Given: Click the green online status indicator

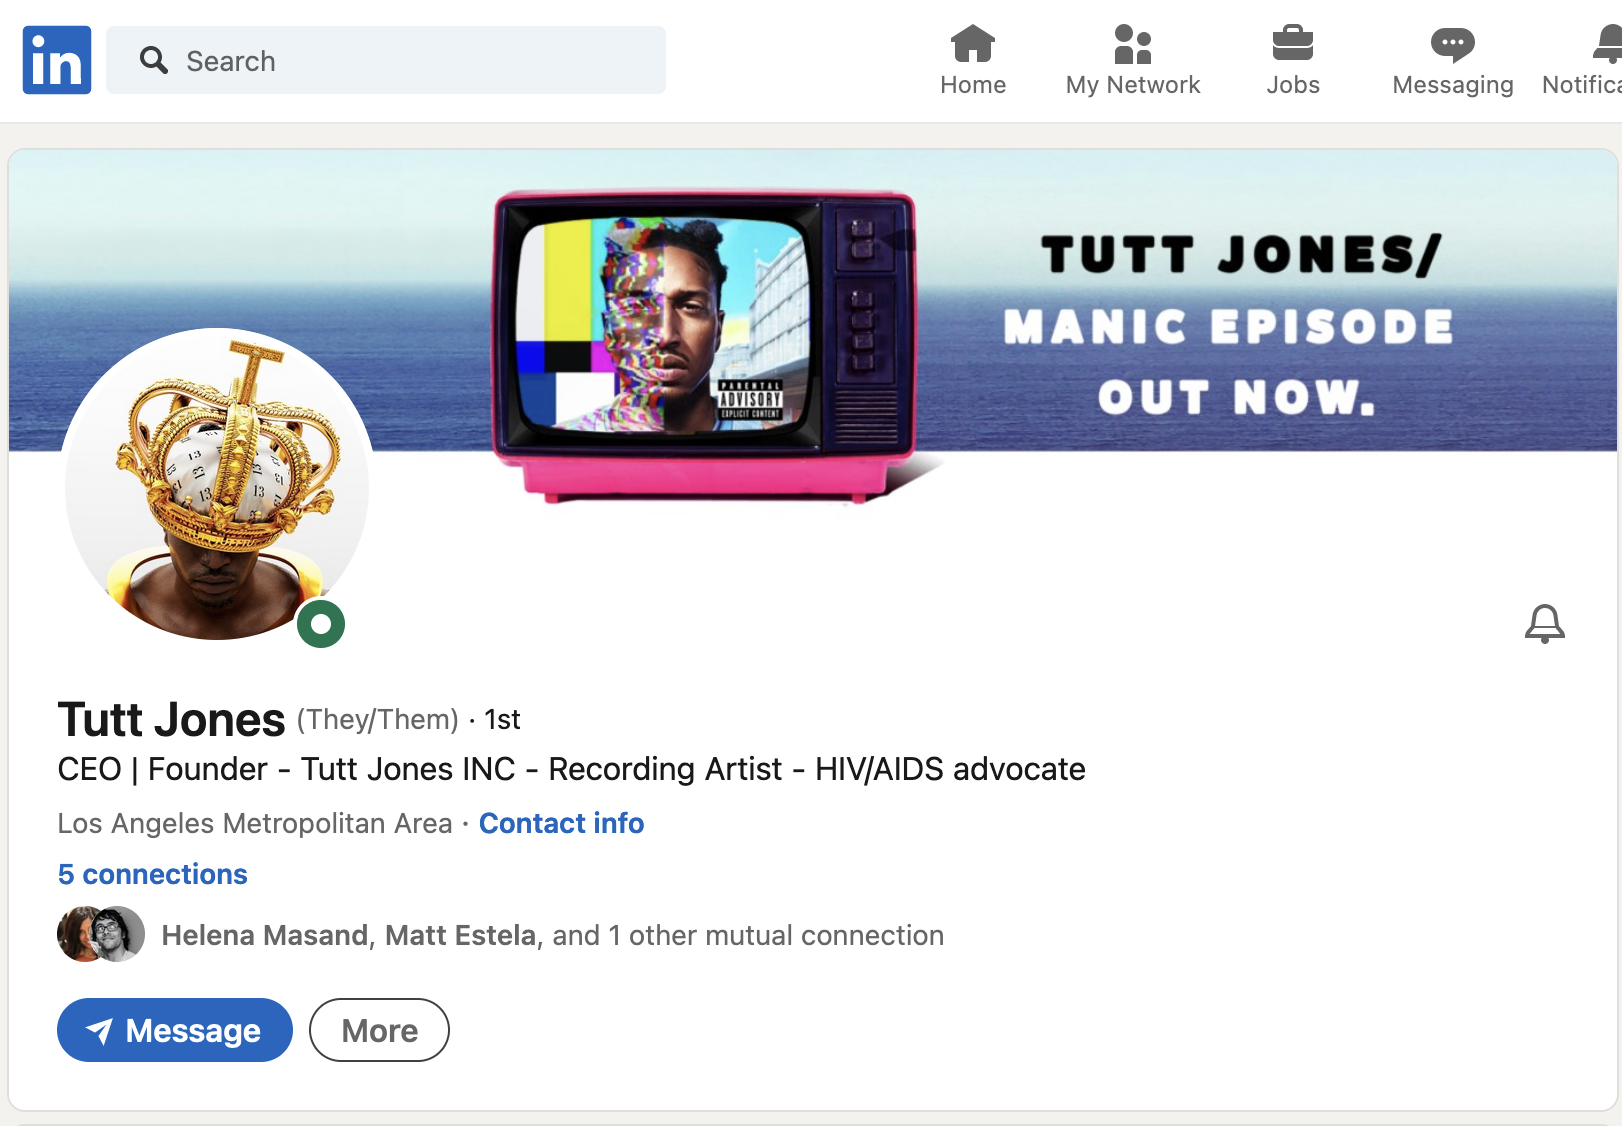Looking at the screenshot, I should [x=321, y=624].
